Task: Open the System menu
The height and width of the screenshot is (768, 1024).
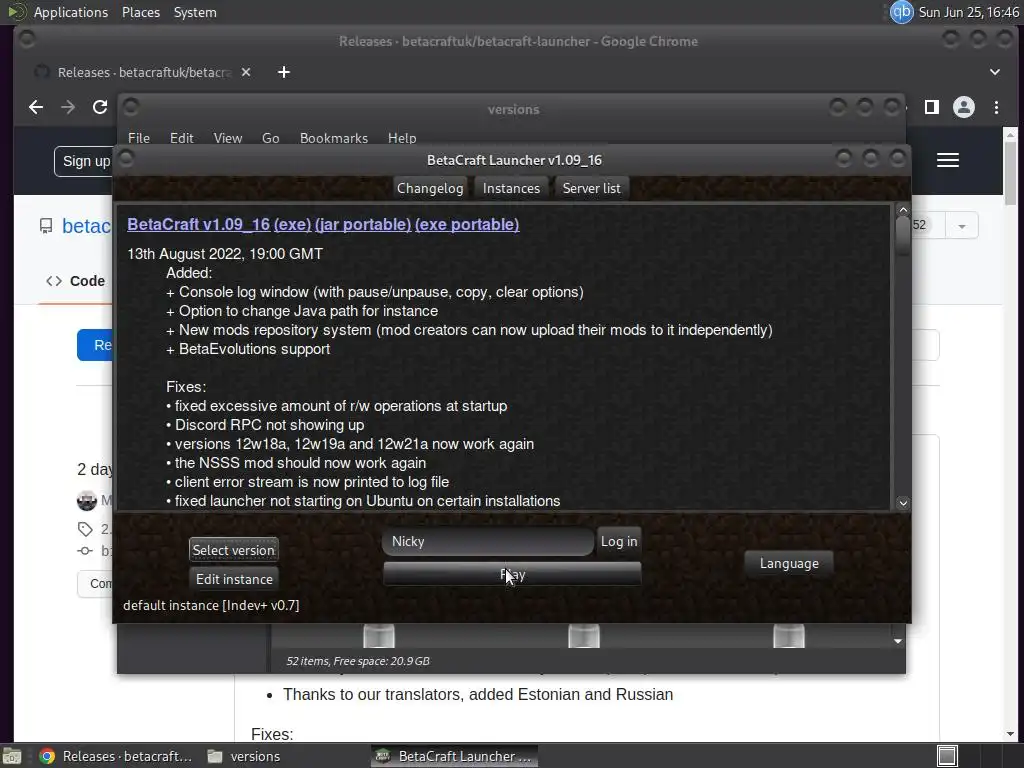Action: (195, 12)
